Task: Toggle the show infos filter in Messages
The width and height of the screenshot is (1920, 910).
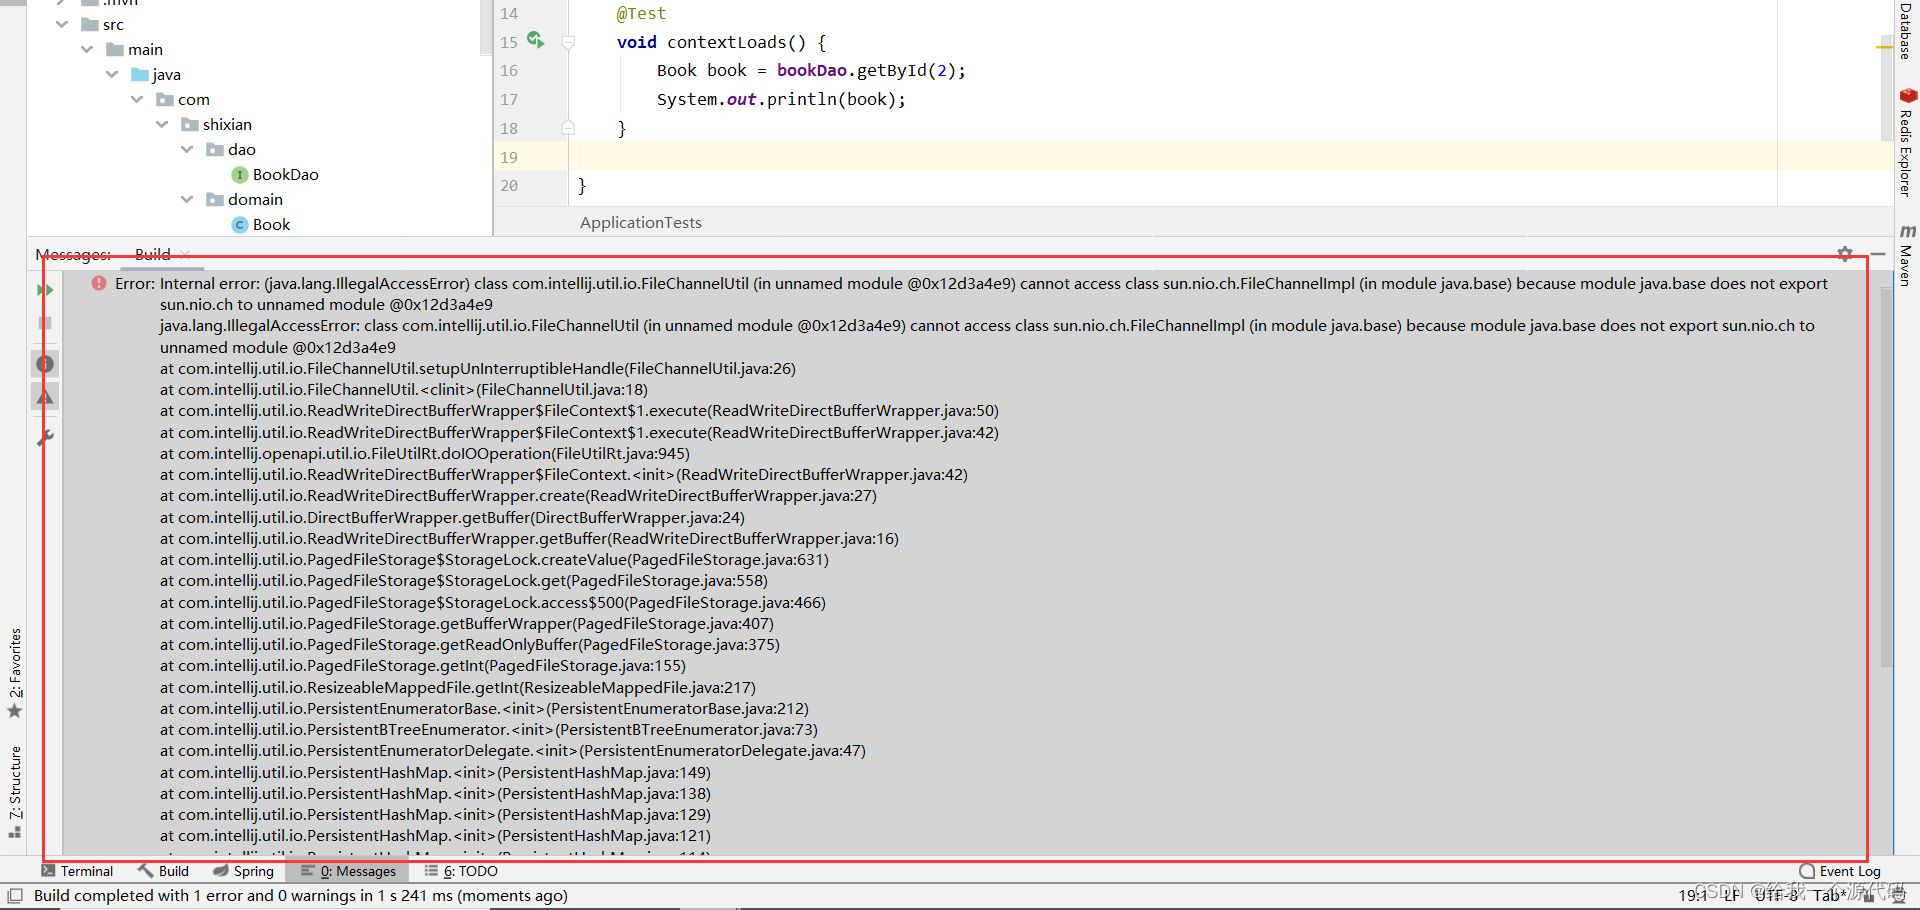Action: click(45, 364)
